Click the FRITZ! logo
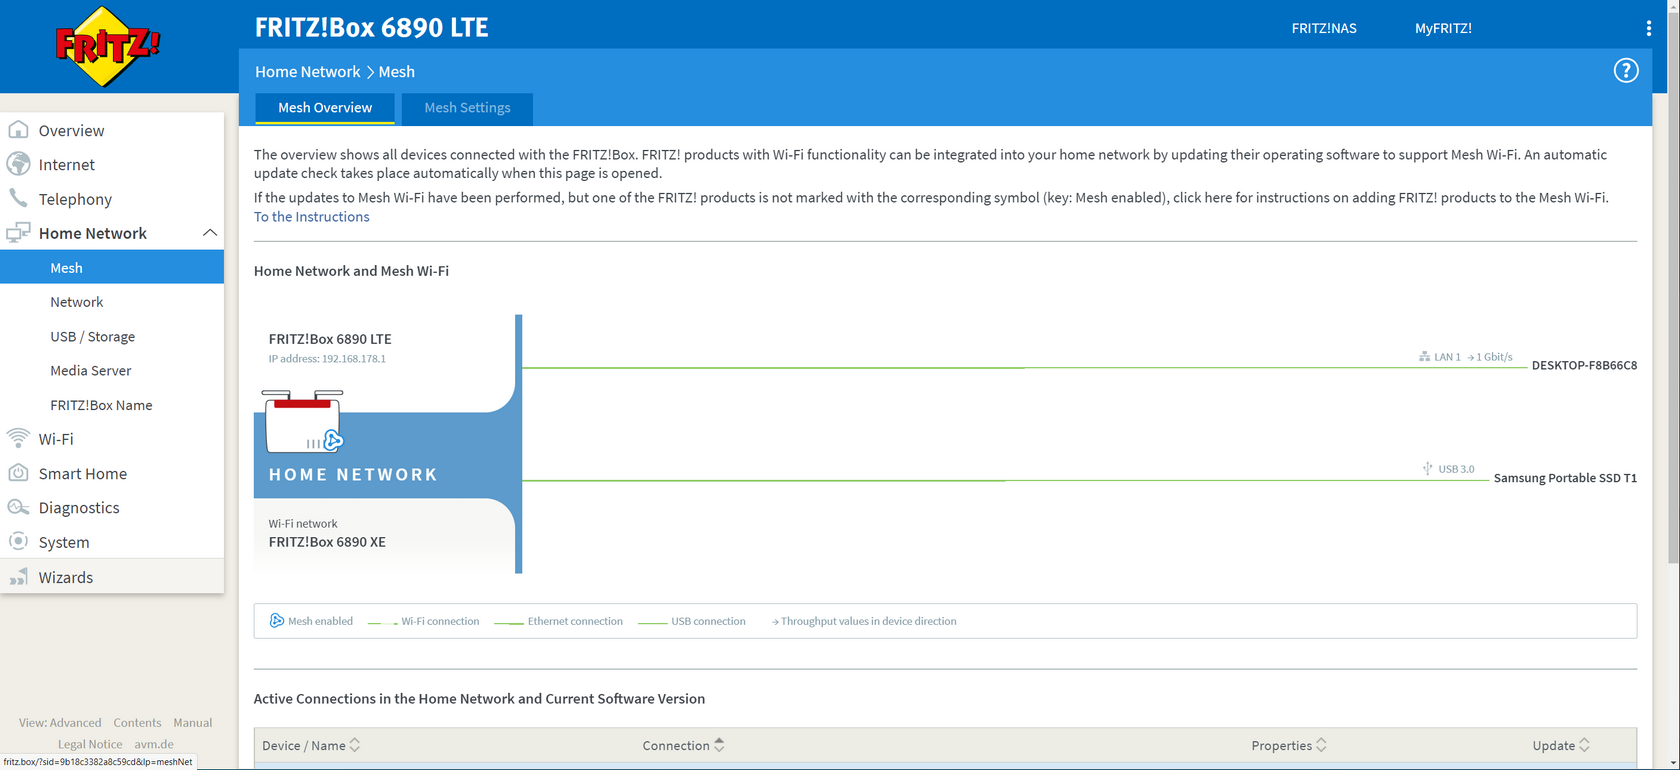1680x770 pixels. click(x=107, y=46)
